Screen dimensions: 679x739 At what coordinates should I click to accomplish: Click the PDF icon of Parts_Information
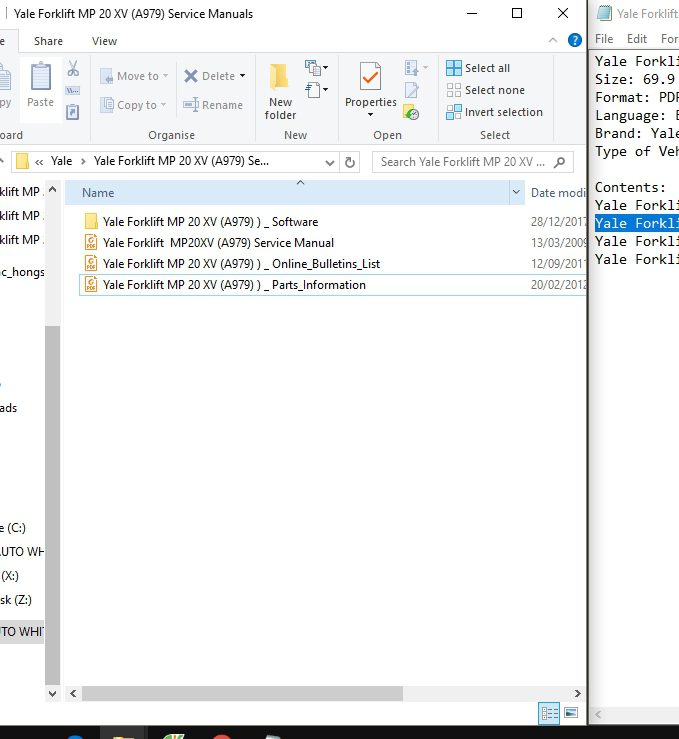(x=91, y=284)
